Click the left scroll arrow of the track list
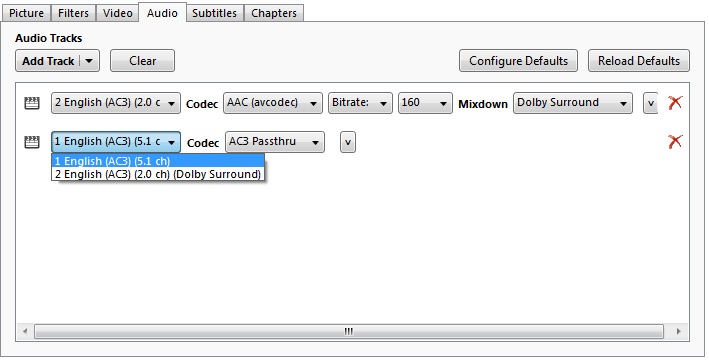The height and width of the screenshot is (360, 709). coord(25,331)
